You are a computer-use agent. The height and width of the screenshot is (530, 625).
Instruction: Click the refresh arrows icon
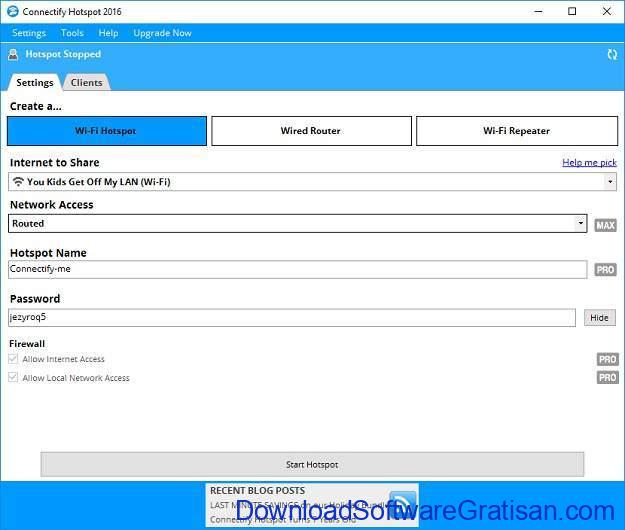612,55
